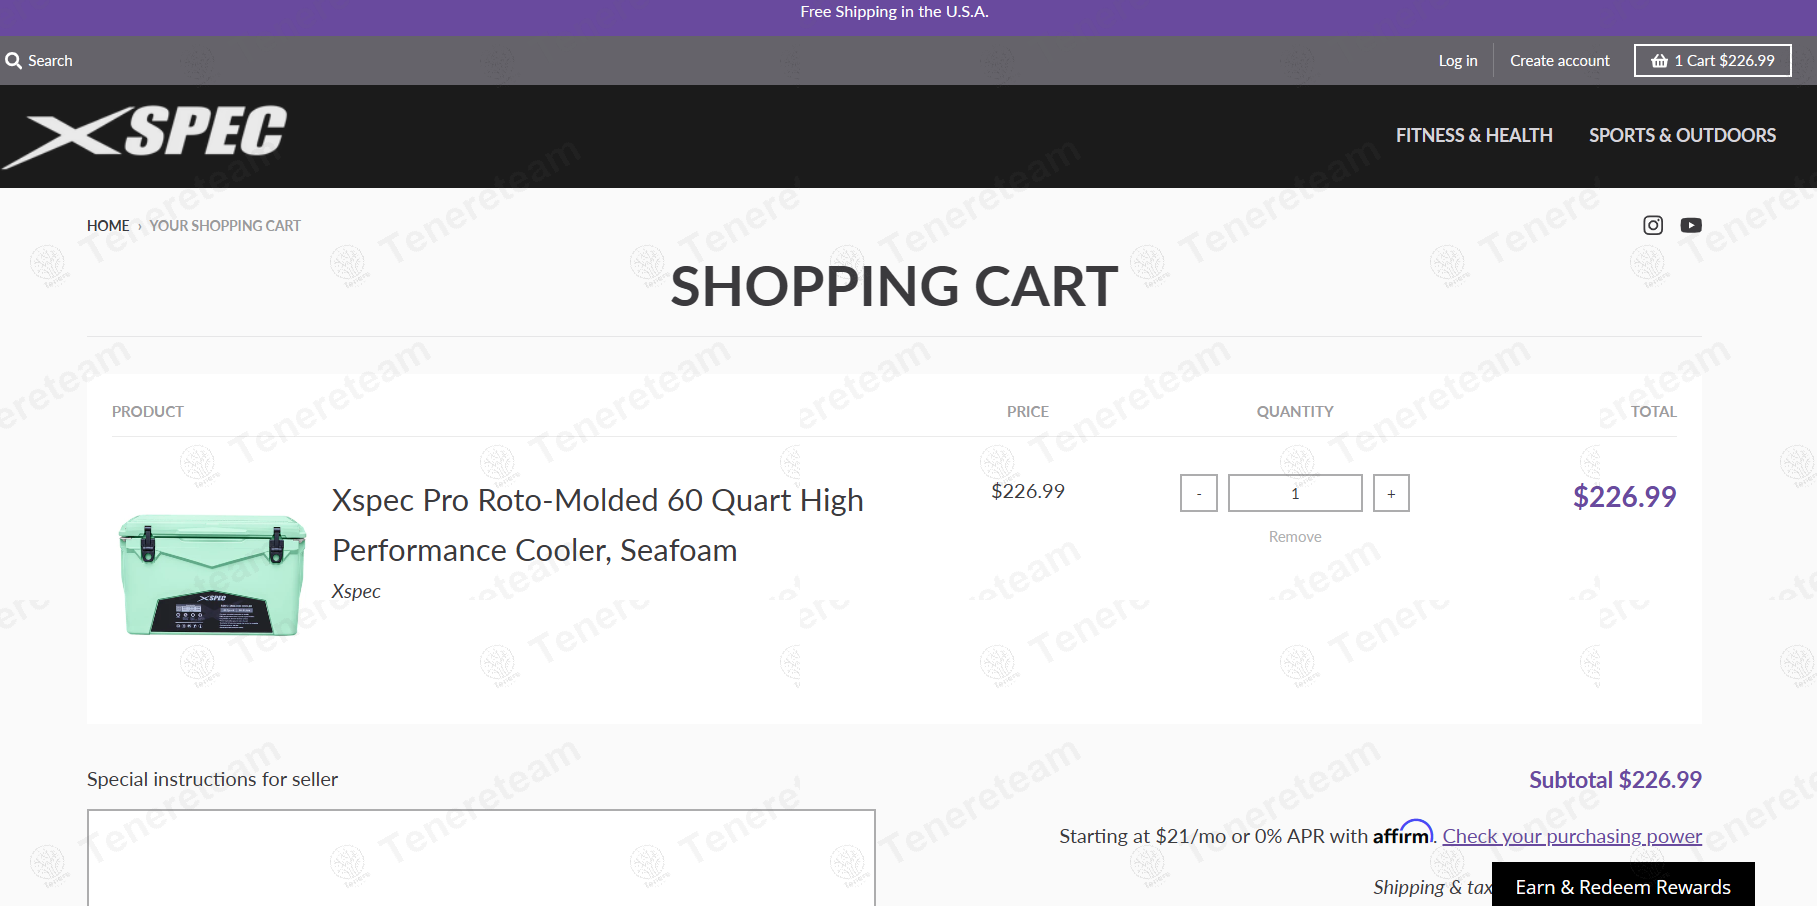This screenshot has height=906, width=1817.
Task: Open the Sports & Outdoors menu
Action: [1682, 135]
